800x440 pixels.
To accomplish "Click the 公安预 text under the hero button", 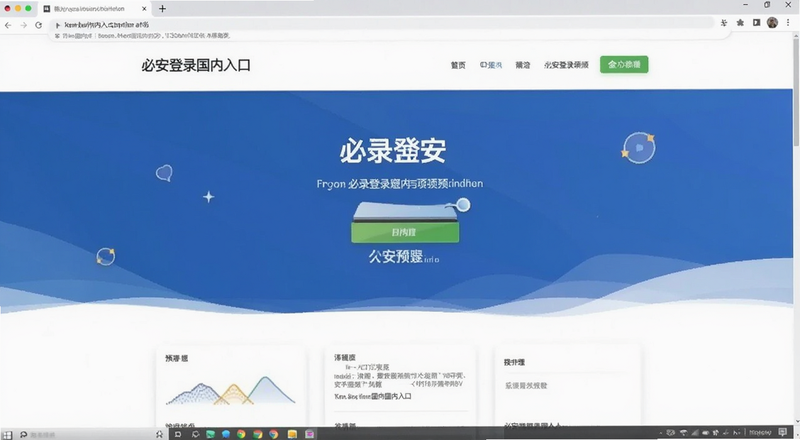I will coord(396,256).
